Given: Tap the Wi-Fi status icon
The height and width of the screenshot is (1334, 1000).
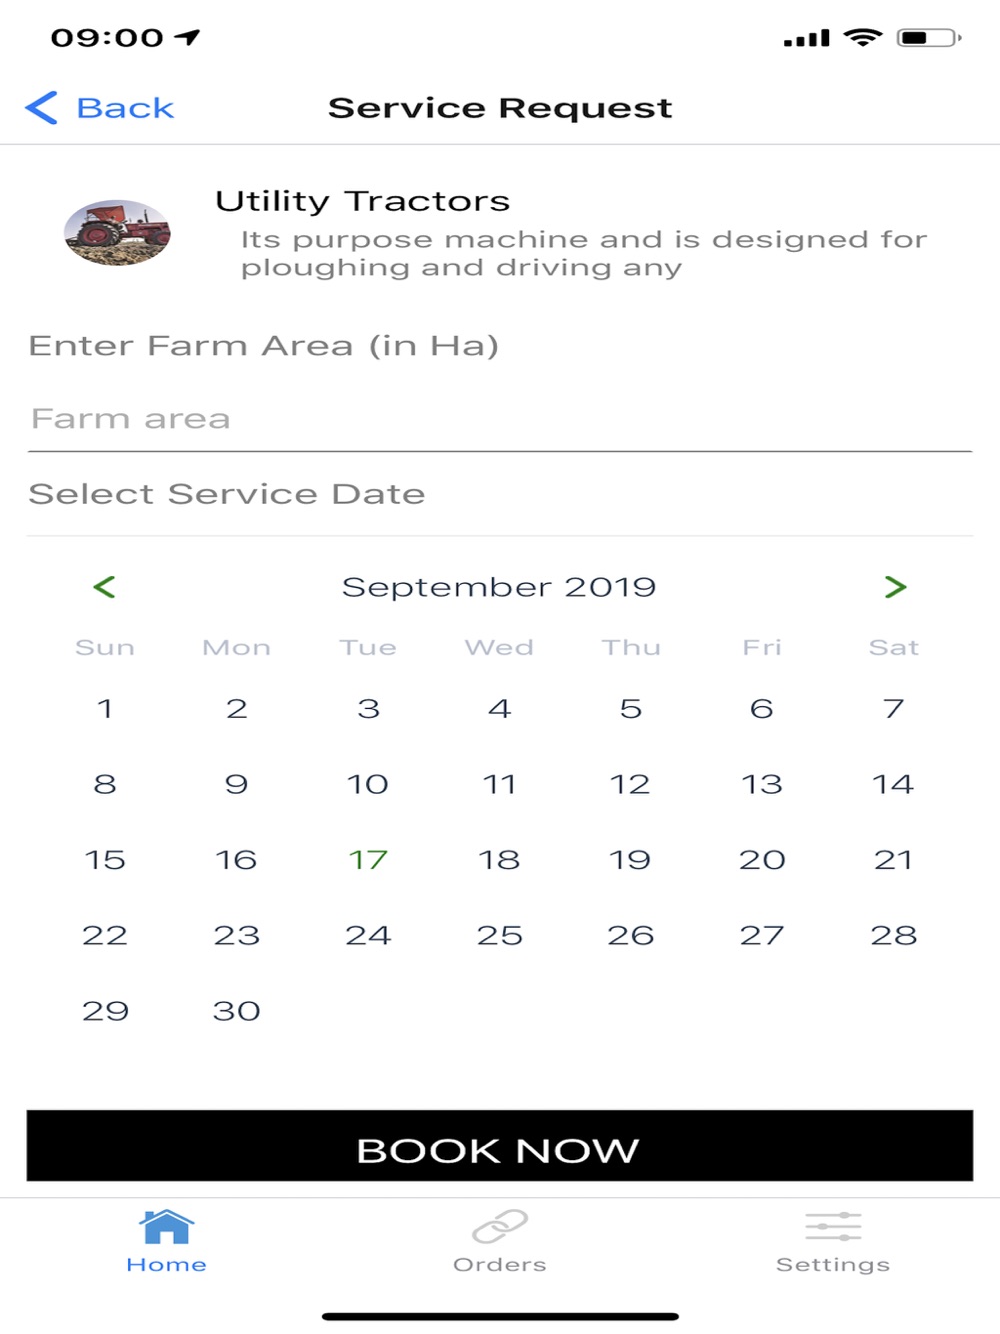Looking at the screenshot, I should [862, 38].
